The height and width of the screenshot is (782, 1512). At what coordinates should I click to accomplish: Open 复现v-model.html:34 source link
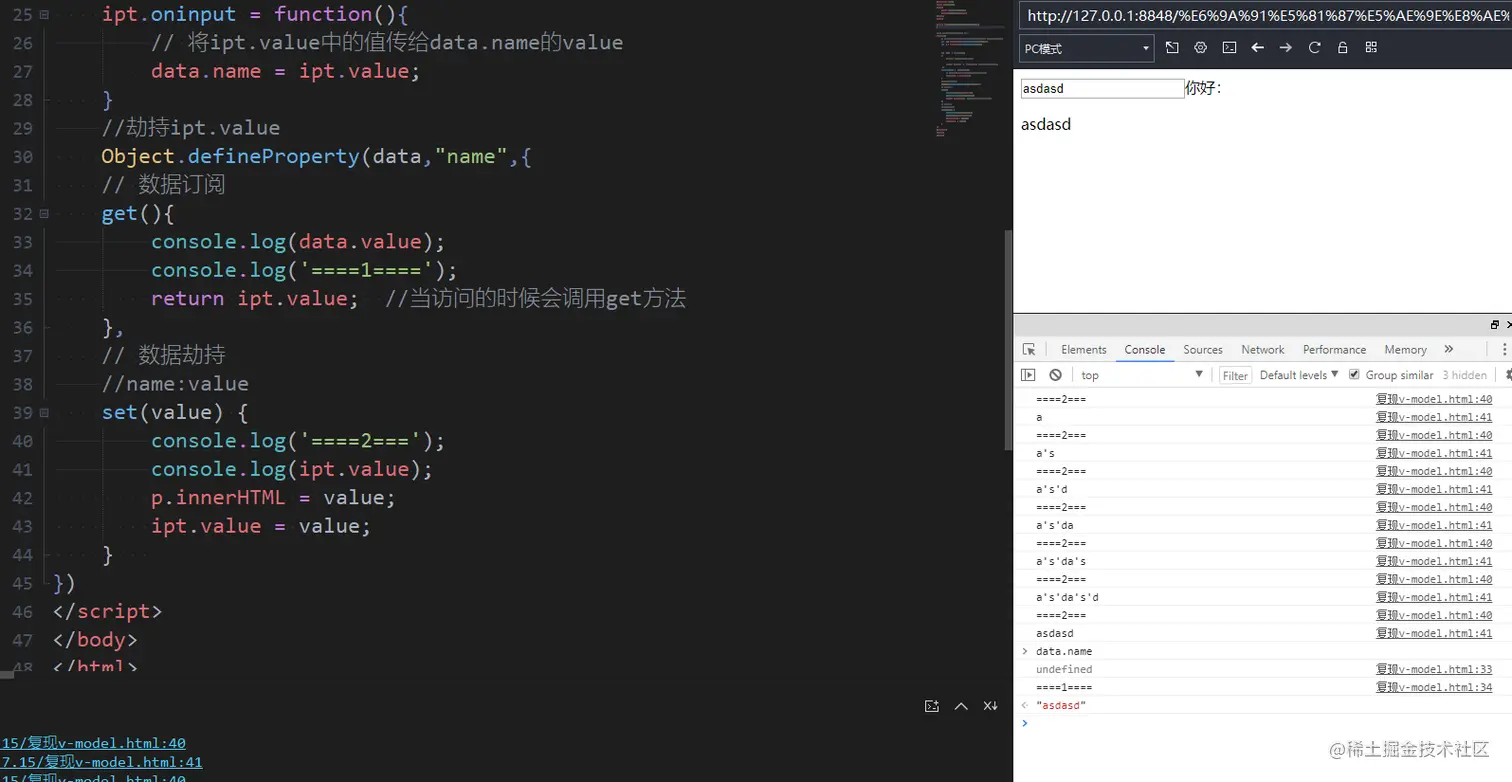1433,687
